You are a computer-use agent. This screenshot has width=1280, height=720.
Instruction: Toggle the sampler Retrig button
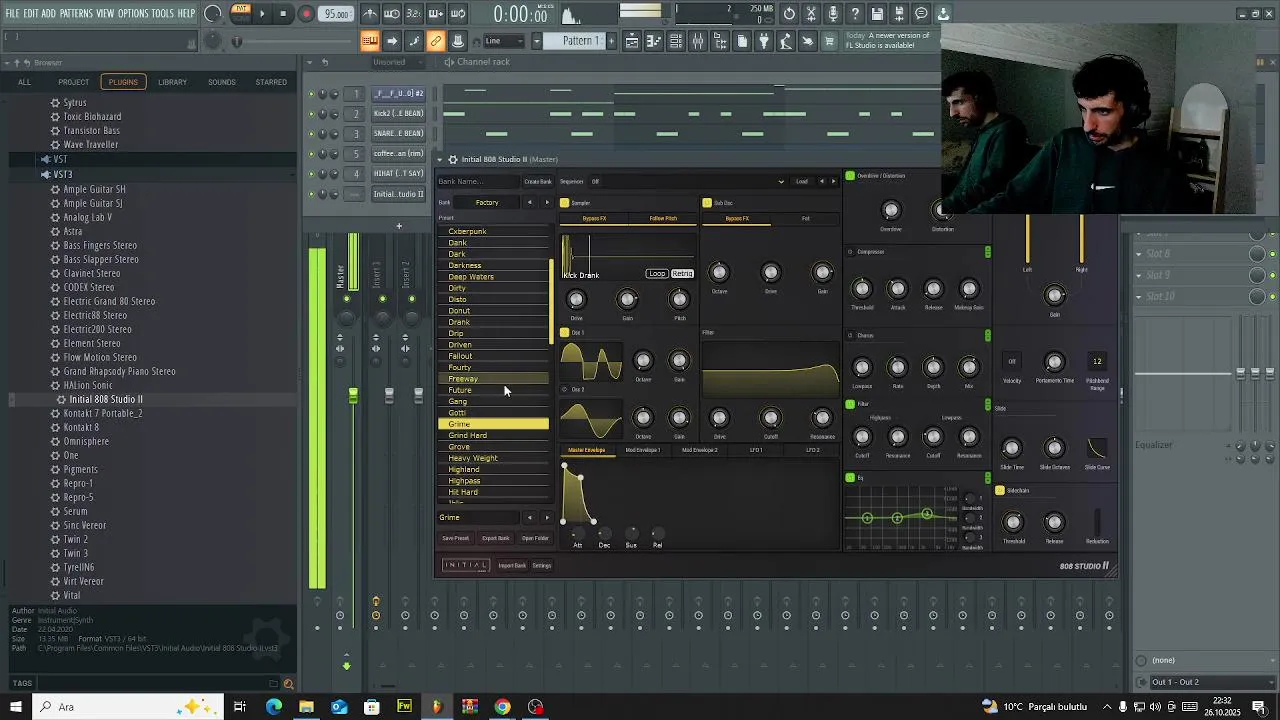click(682, 274)
